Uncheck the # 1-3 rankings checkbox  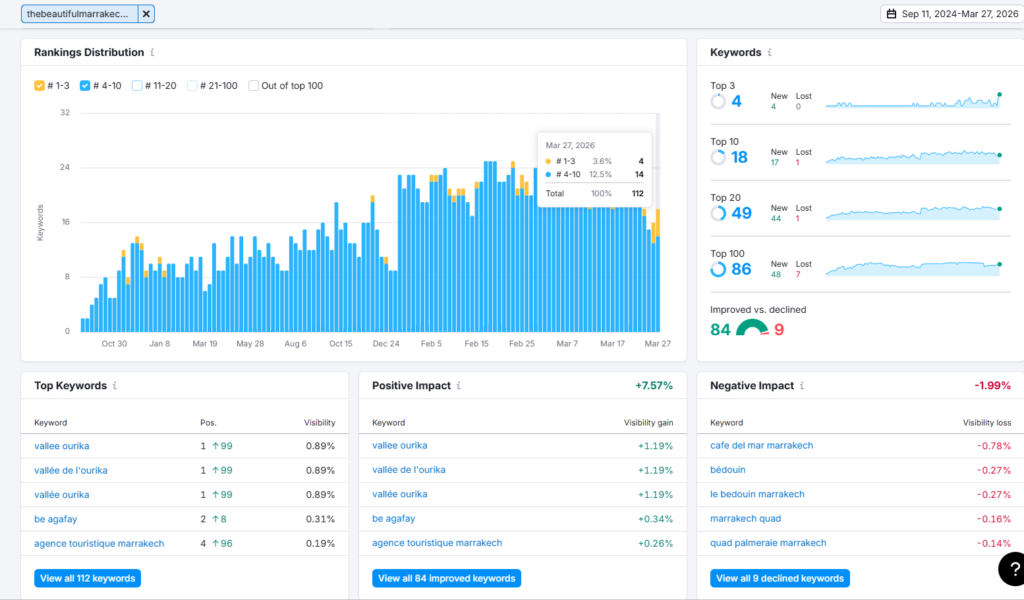coord(39,86)
